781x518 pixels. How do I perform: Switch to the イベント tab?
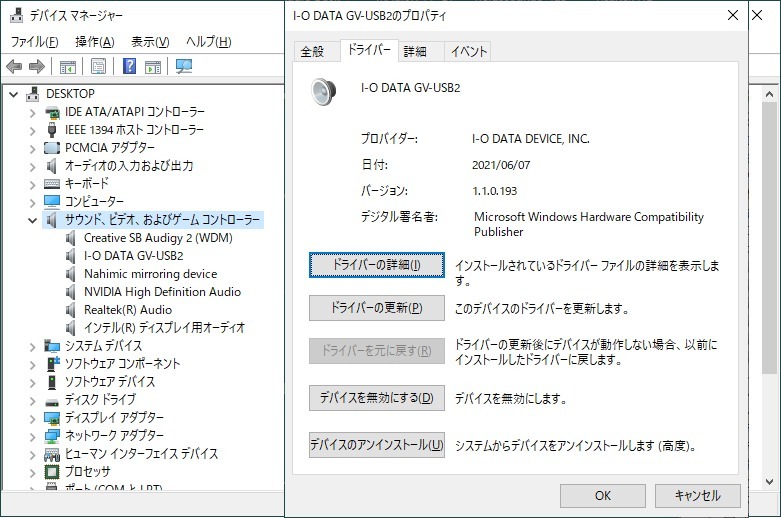click(x=467, y=51)
